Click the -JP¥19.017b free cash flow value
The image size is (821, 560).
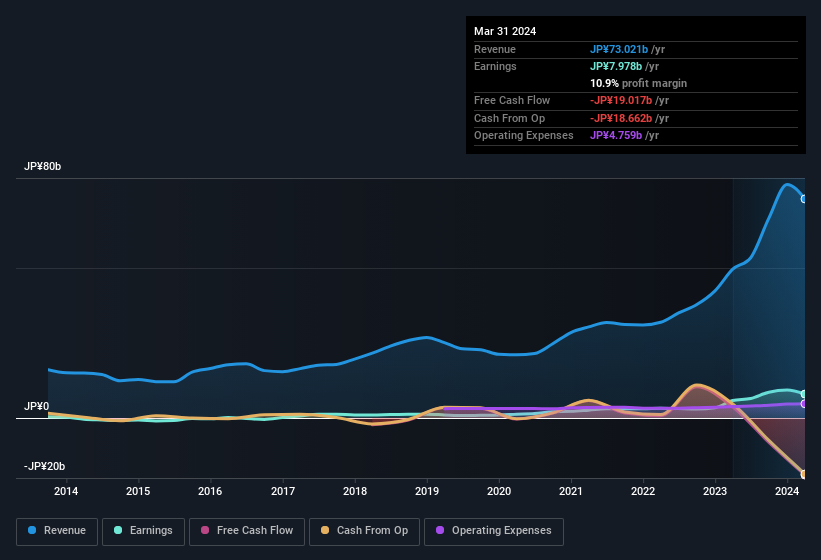coord(621,100)
